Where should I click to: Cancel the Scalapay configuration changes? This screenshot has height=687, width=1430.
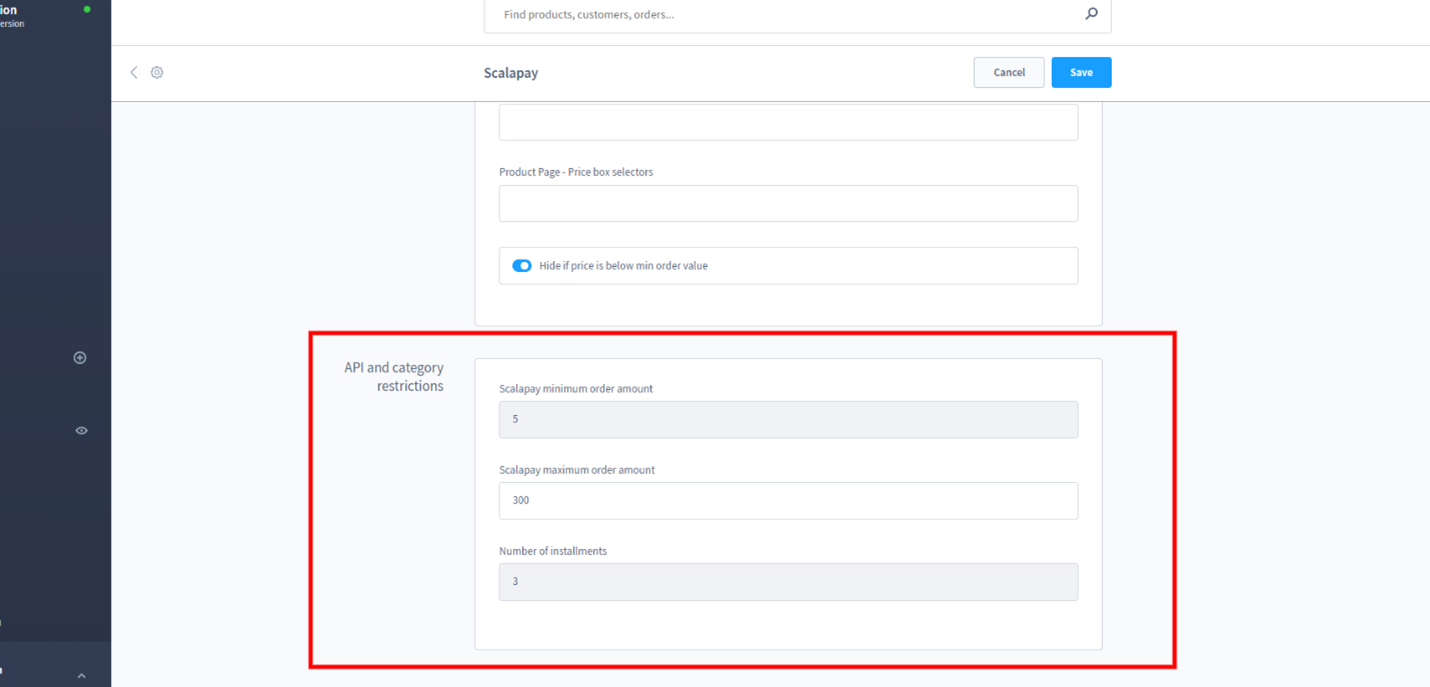1009,72
